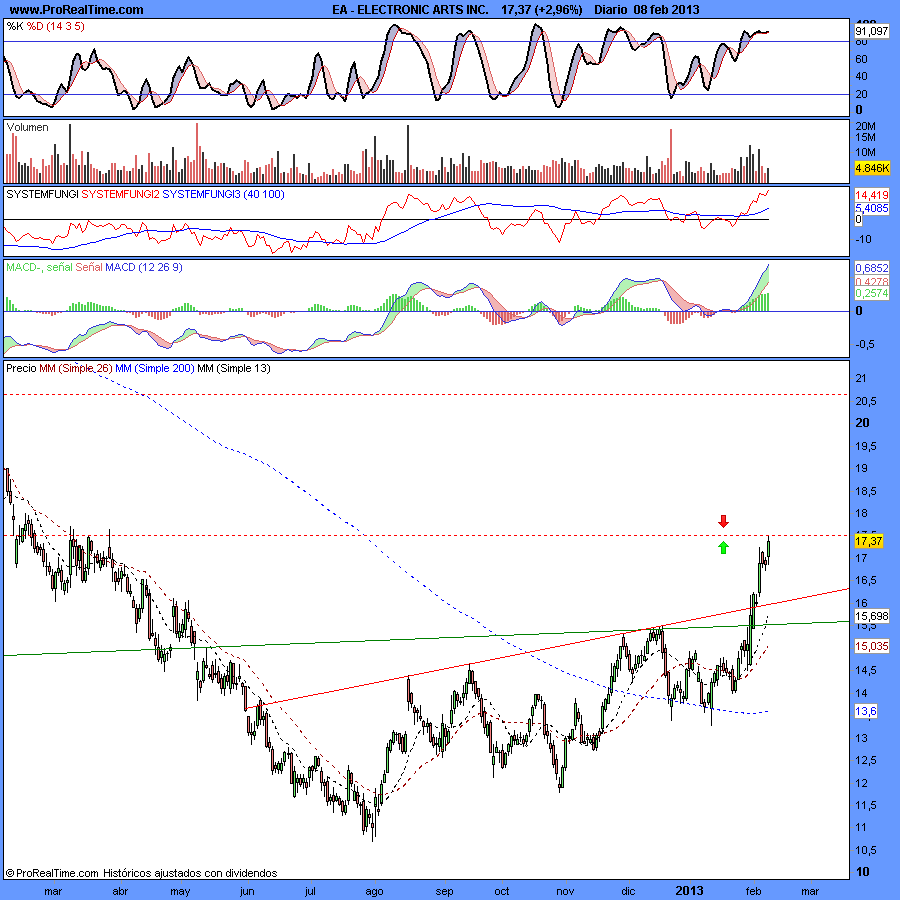Click the red 15,035 moving average value tag
The width and height of the screenshot is (900, 900).
tap(871, 646)
